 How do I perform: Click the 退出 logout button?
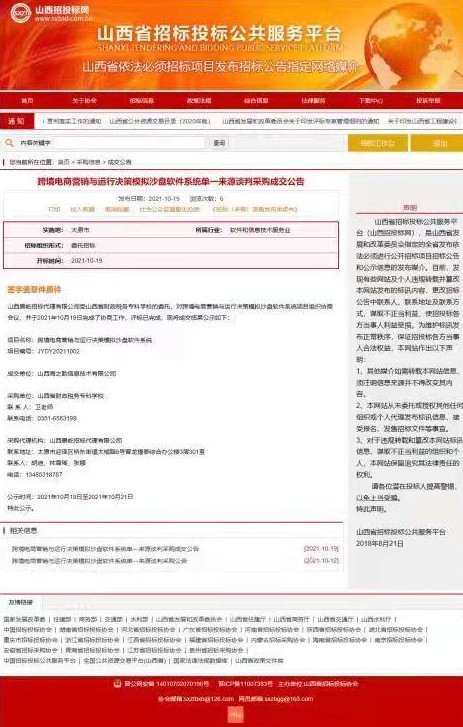point(439,143)
